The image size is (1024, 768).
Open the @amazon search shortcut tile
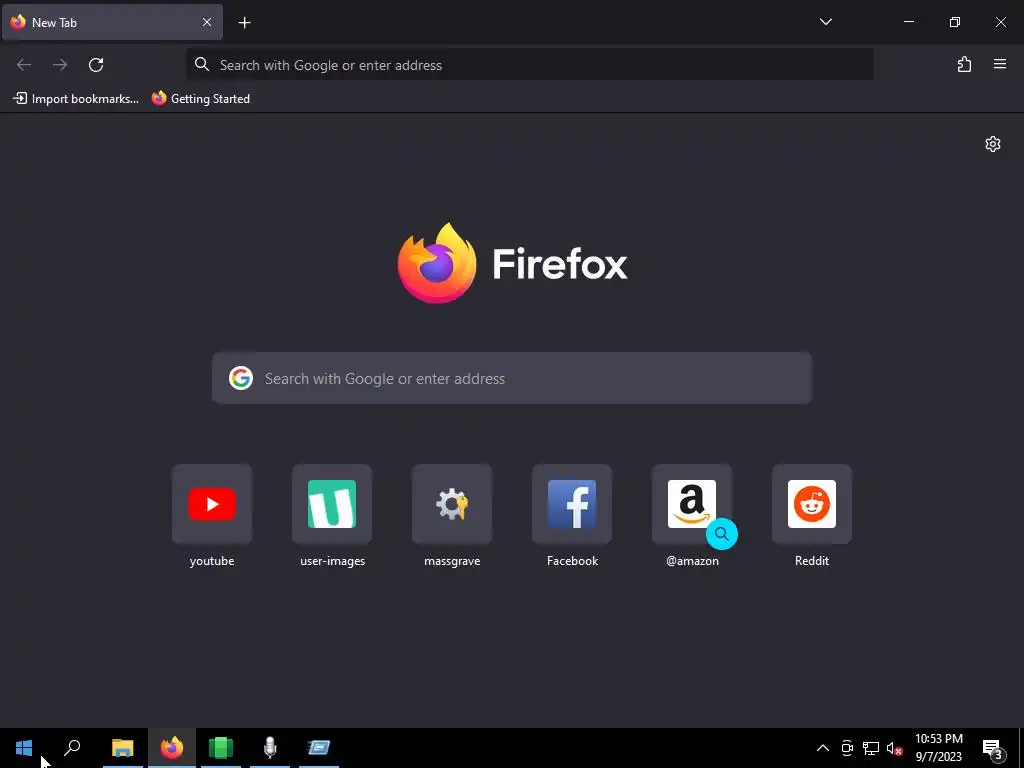click(692, 504)
